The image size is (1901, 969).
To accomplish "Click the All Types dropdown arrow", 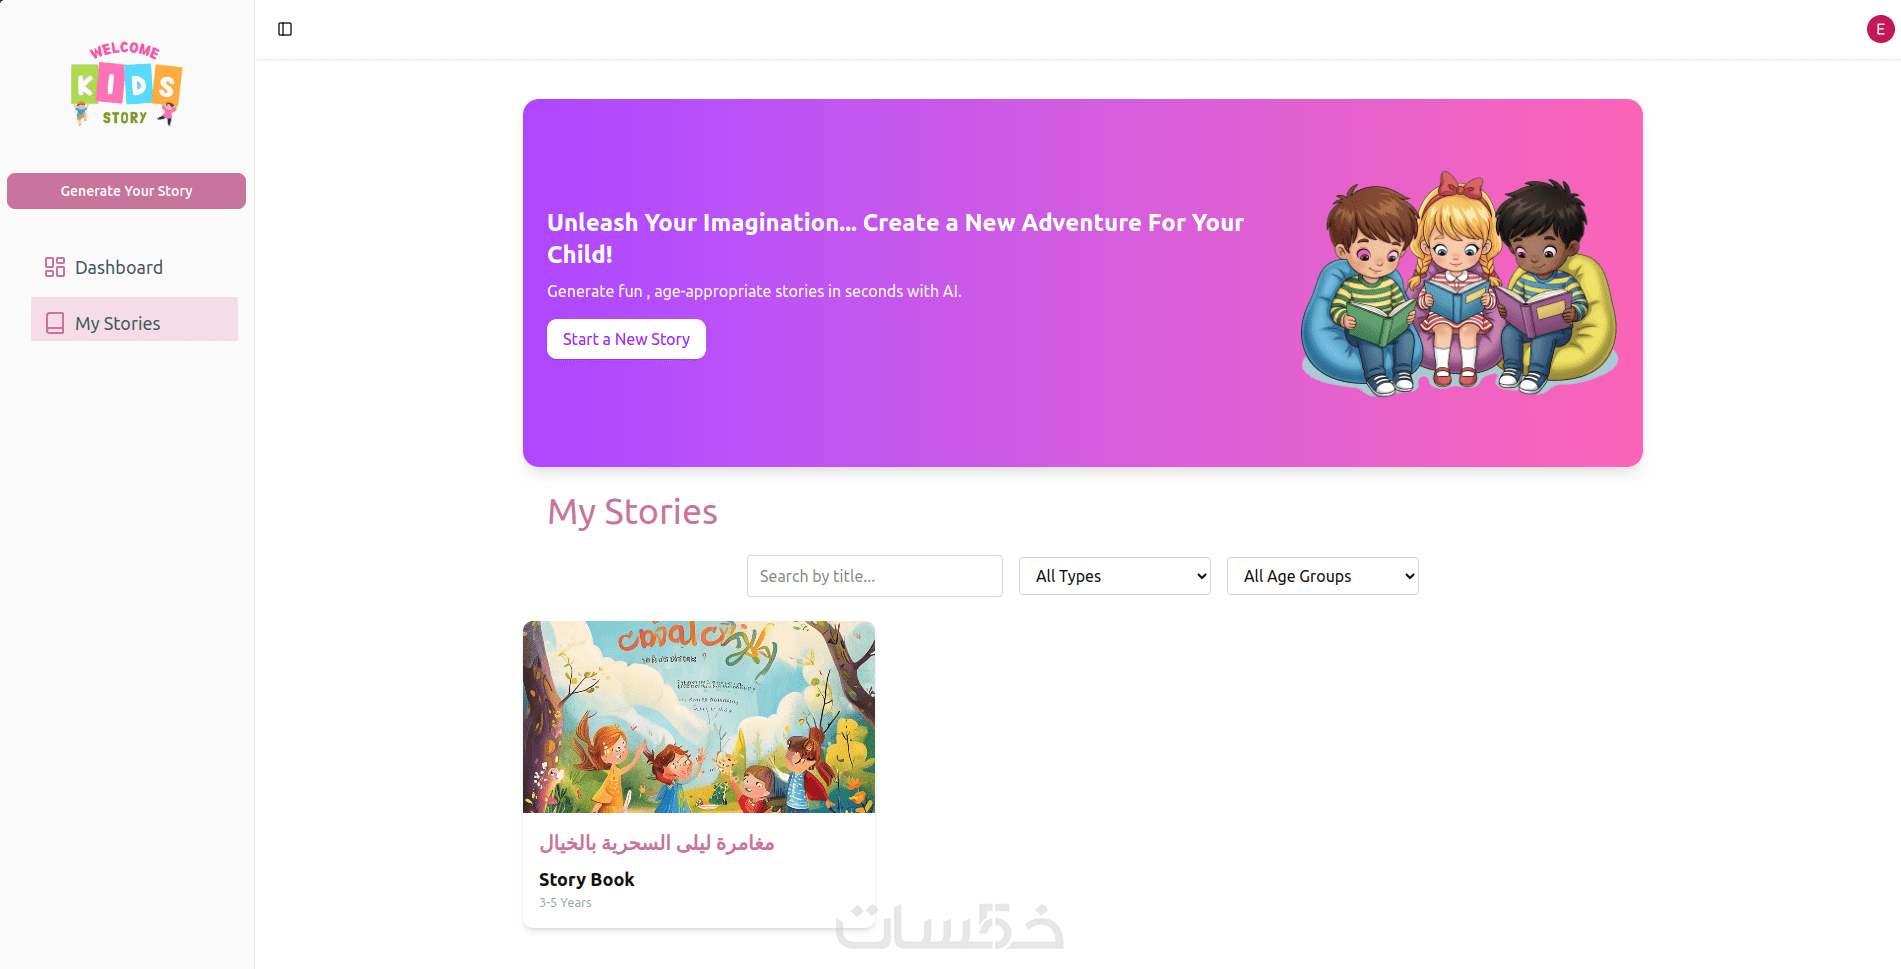I will [1201, 576].
